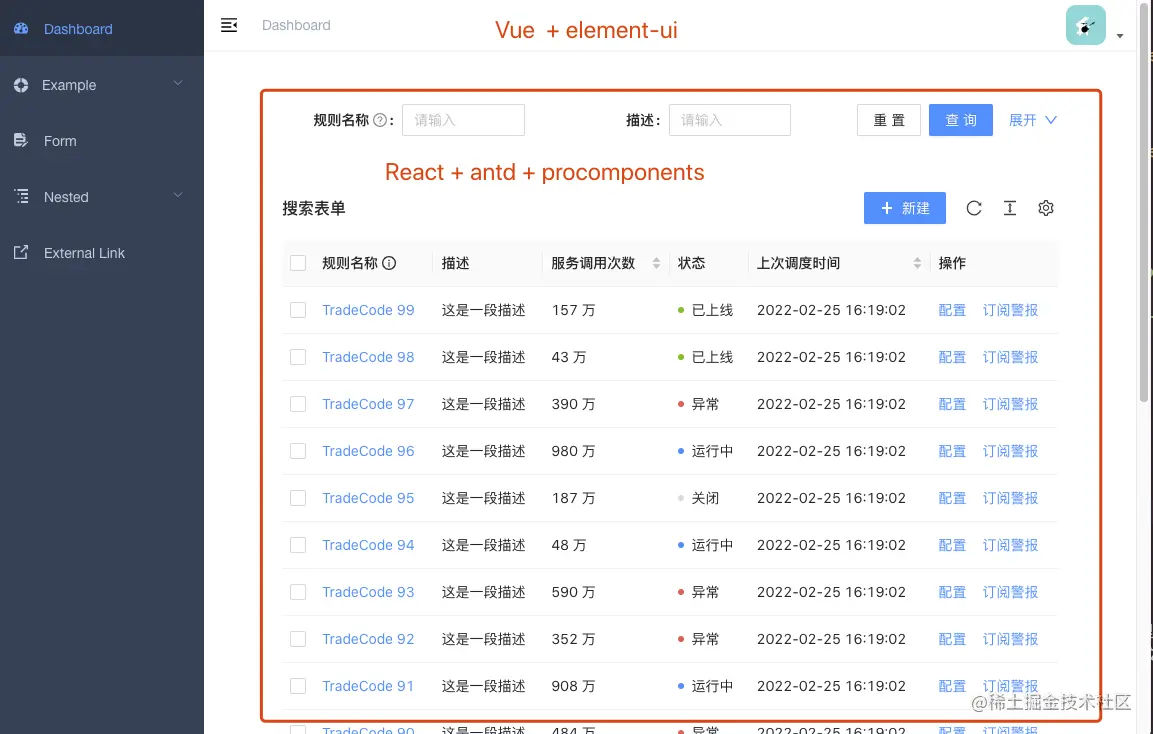Check the TradeCode 96 row checkbox
Image resolution: width=1153 pixels, height=734 pixels.
[298, 451]
